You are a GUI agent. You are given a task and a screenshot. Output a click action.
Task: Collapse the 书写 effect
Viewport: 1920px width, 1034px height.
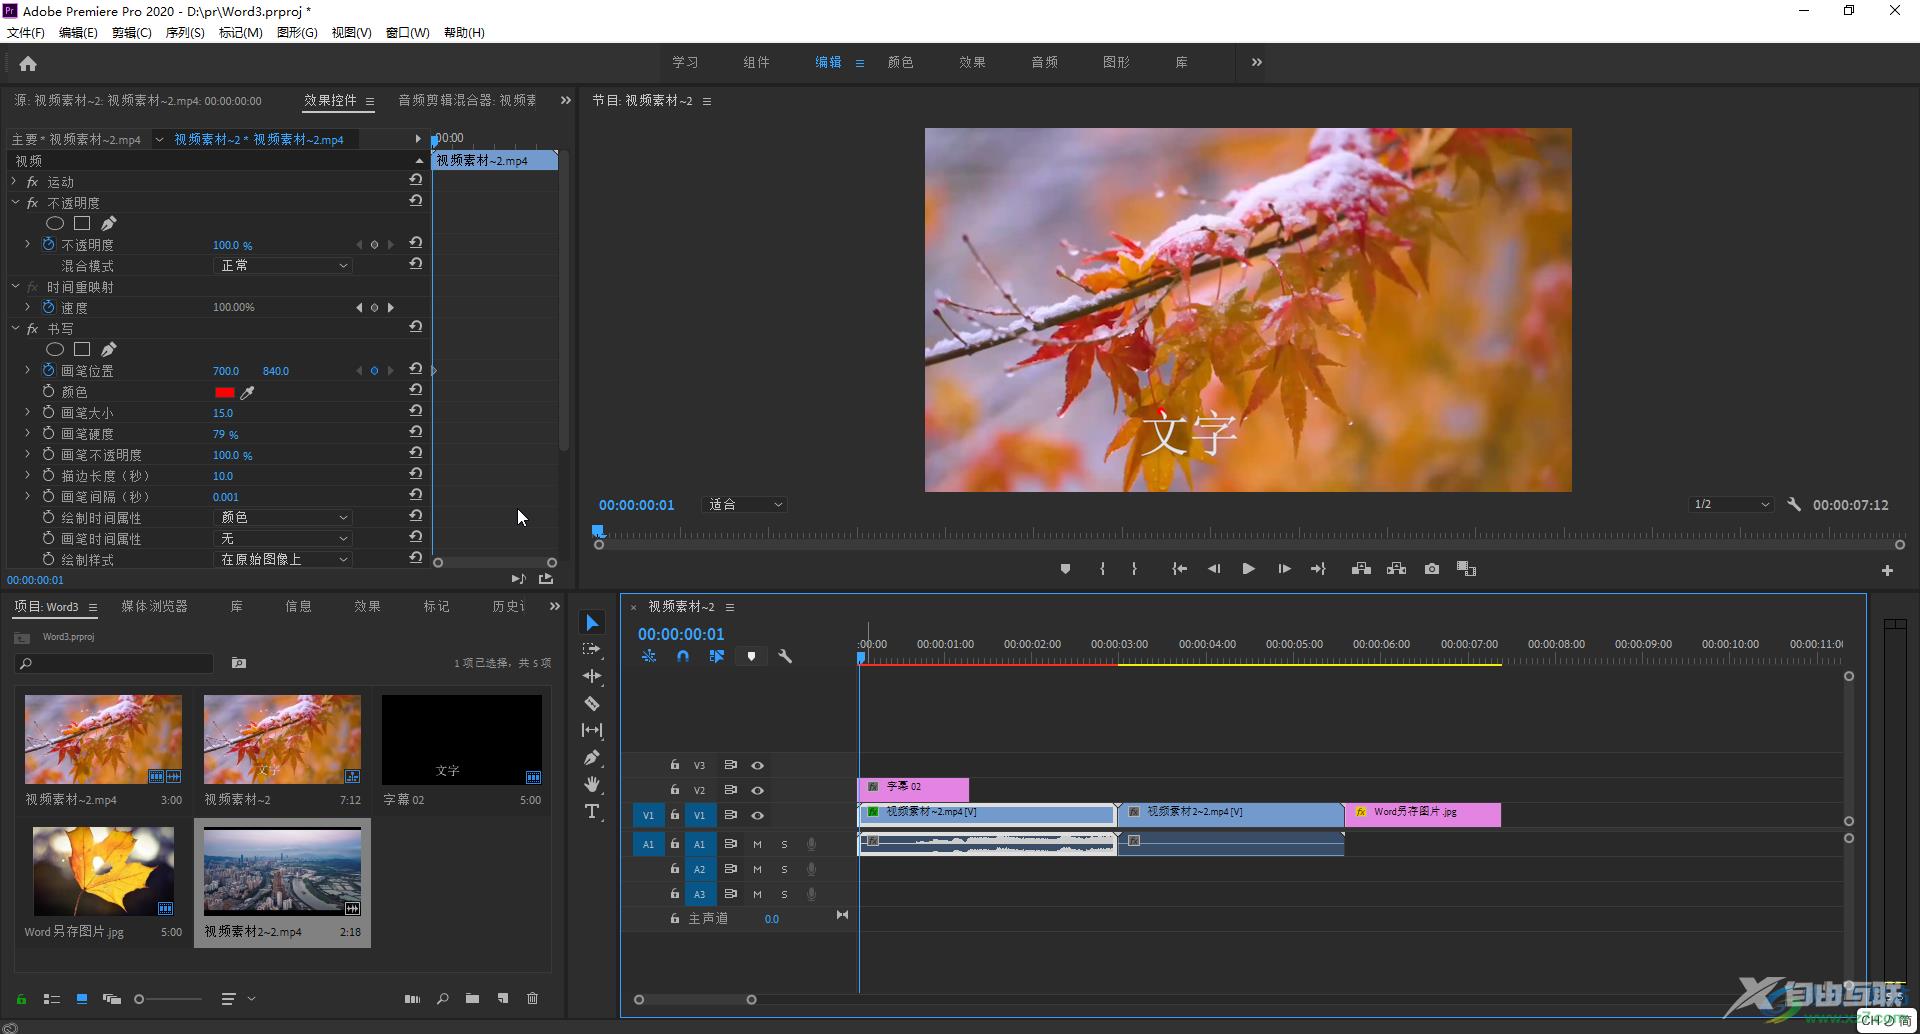pyautogui.click(x=14, y=329)
